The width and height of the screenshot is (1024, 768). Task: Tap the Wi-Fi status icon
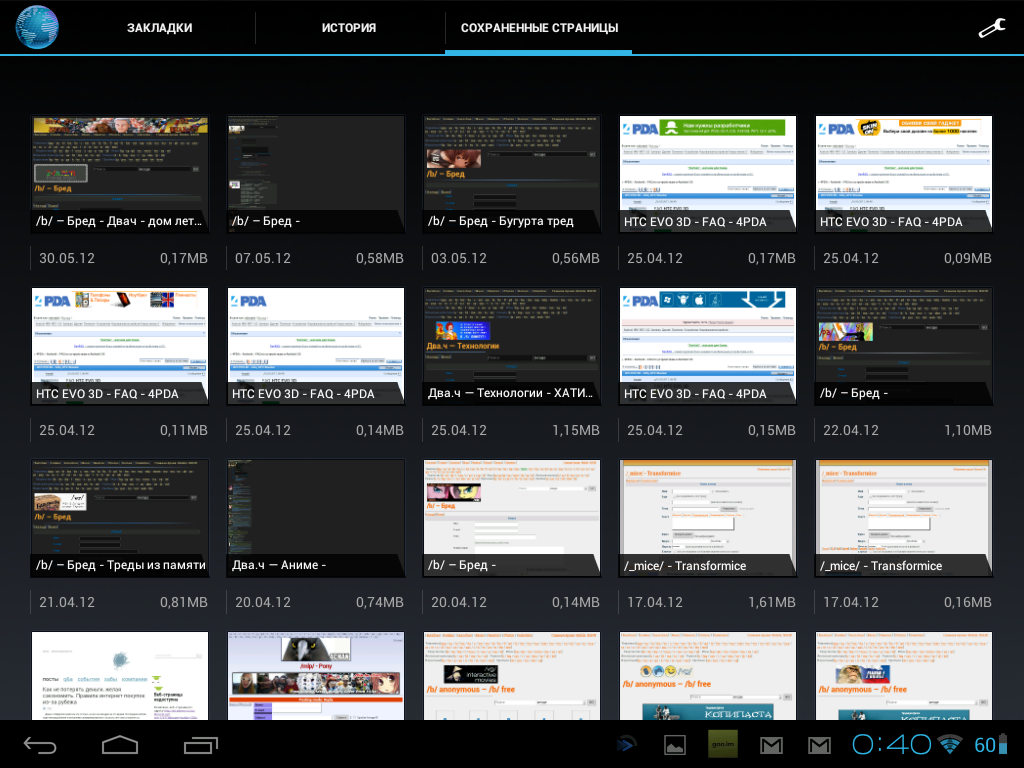[x=950, y=744]
